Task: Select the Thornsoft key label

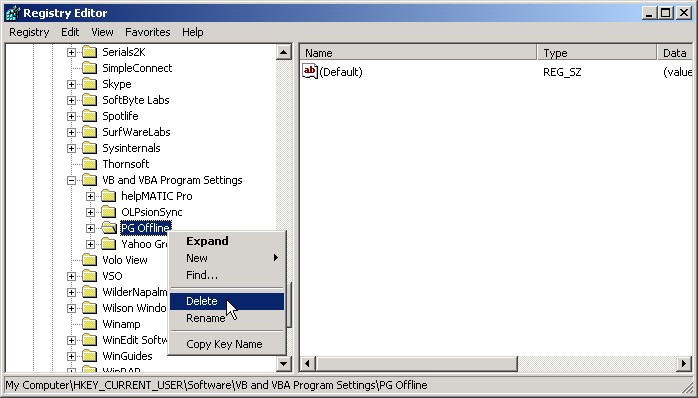Action: coord(126,164)
